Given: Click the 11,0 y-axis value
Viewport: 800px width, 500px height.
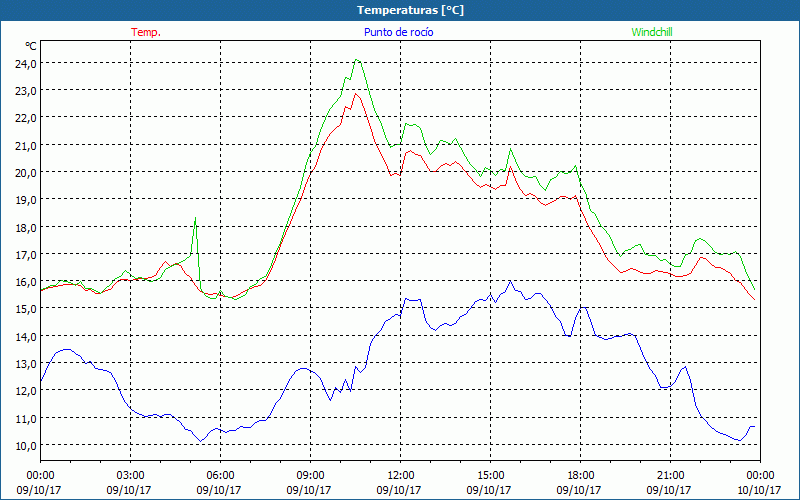Looking at the screenshot, I should pyautogui.click(x=26, y=418).
